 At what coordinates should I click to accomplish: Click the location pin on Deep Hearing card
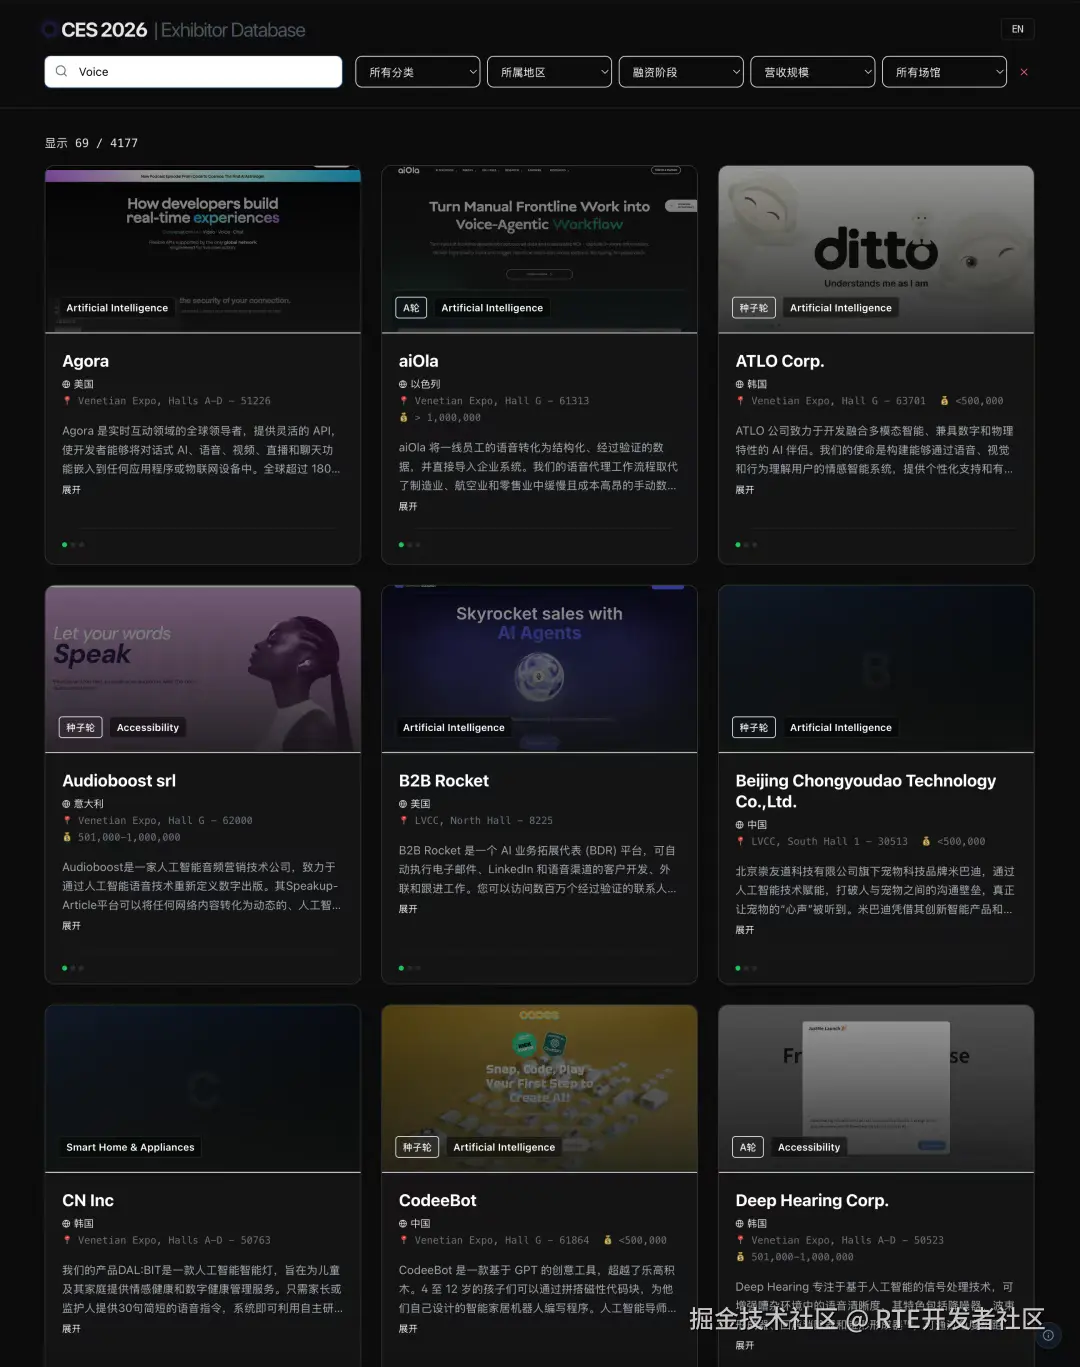tap(741, 1240)
